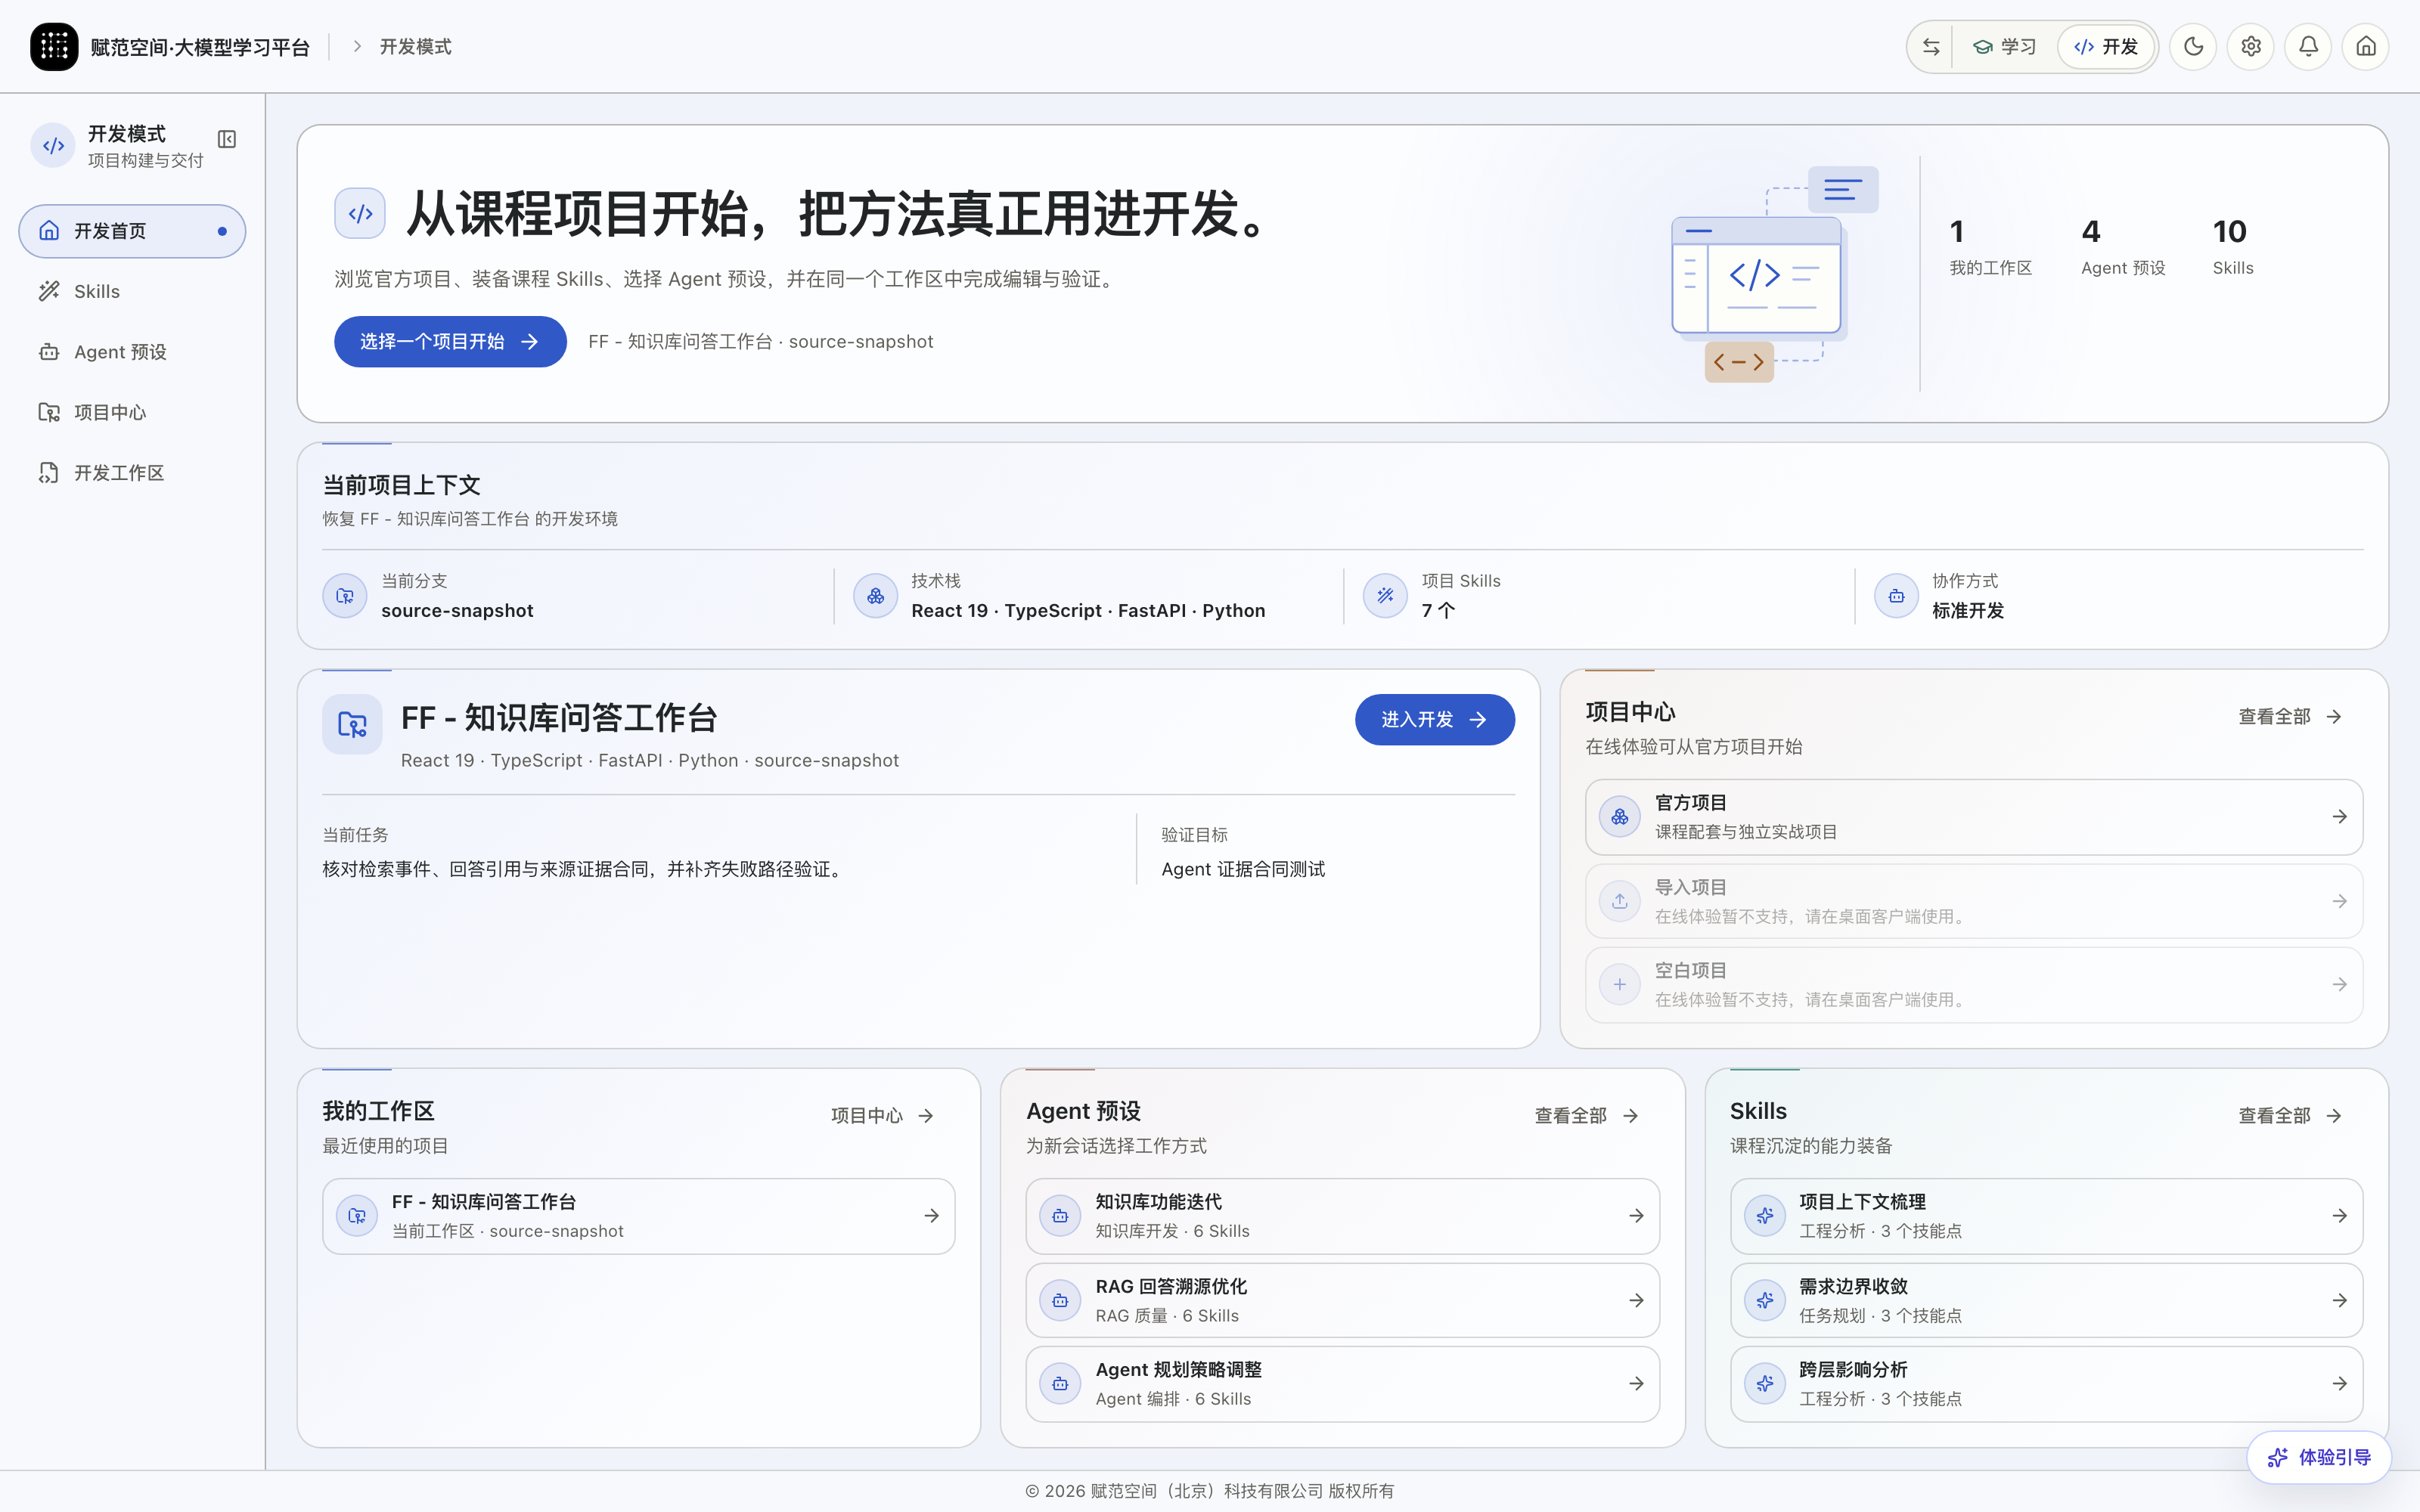Image resolution: width=2420 pixels, height=1512 pixels.
Task: Open FF - 知识库问答工作台 workspace row
Action: 638,1216
